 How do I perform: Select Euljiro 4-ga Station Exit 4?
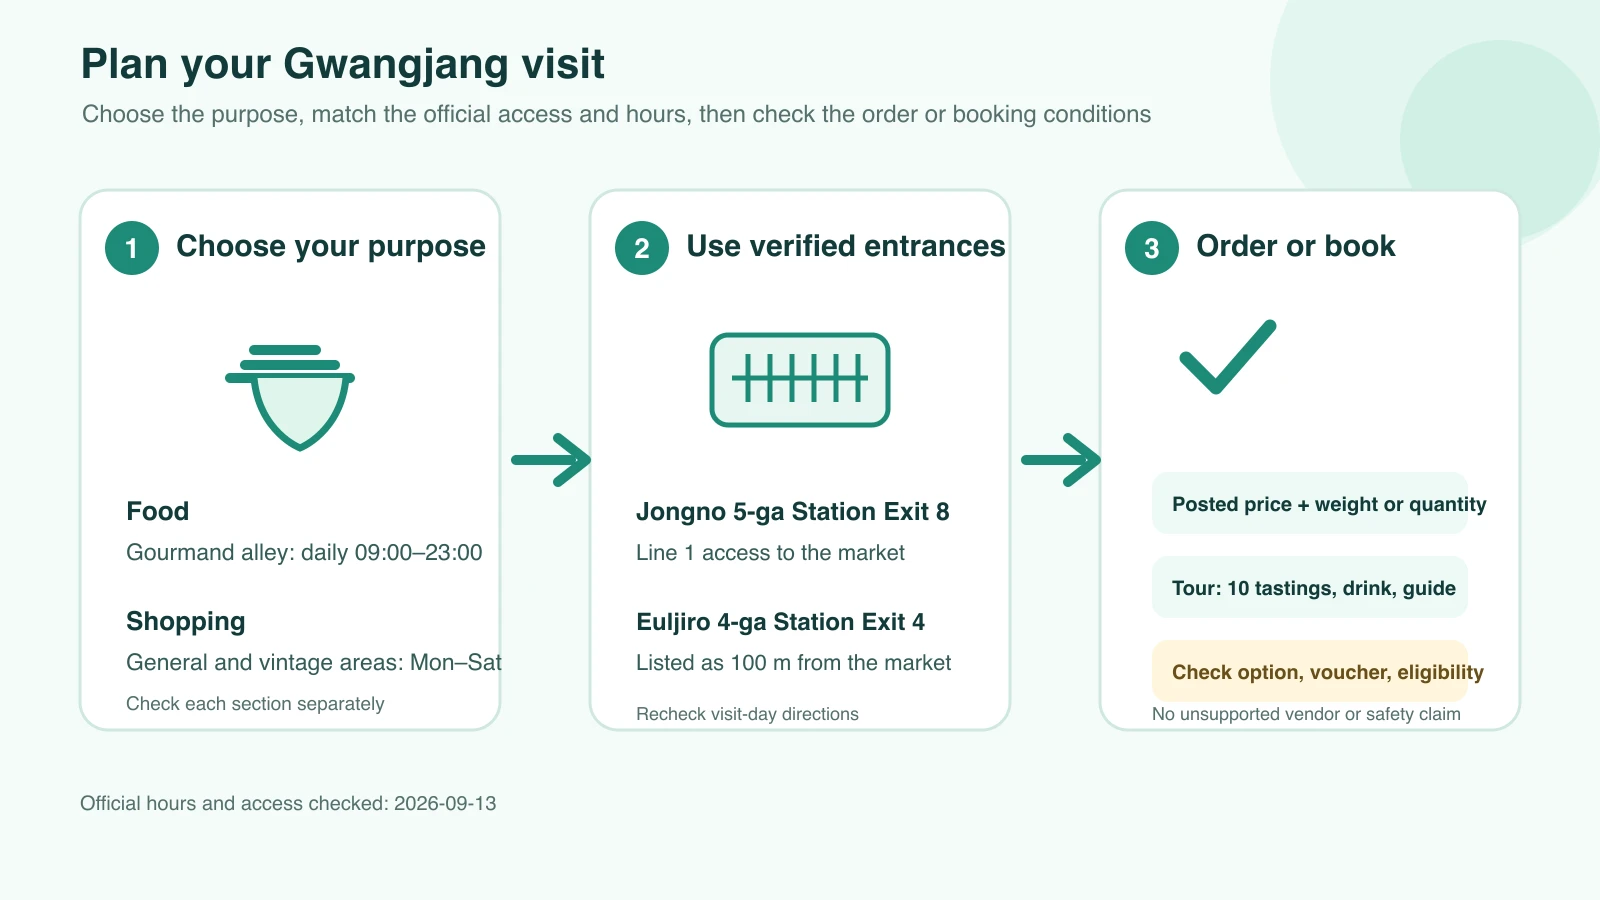780,622
